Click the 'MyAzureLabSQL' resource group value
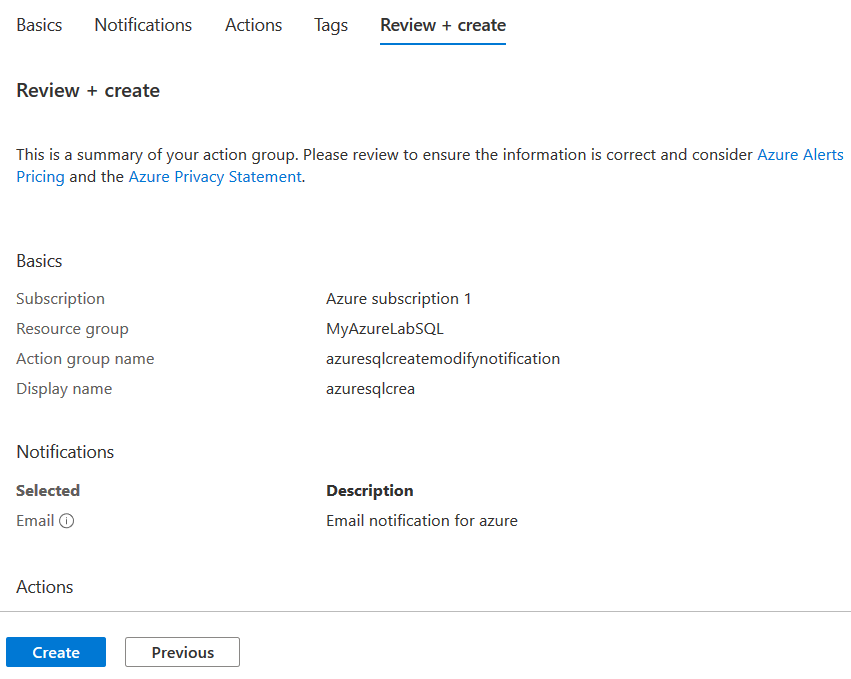This screenshot has height=679, width=851. click(385, 329)
